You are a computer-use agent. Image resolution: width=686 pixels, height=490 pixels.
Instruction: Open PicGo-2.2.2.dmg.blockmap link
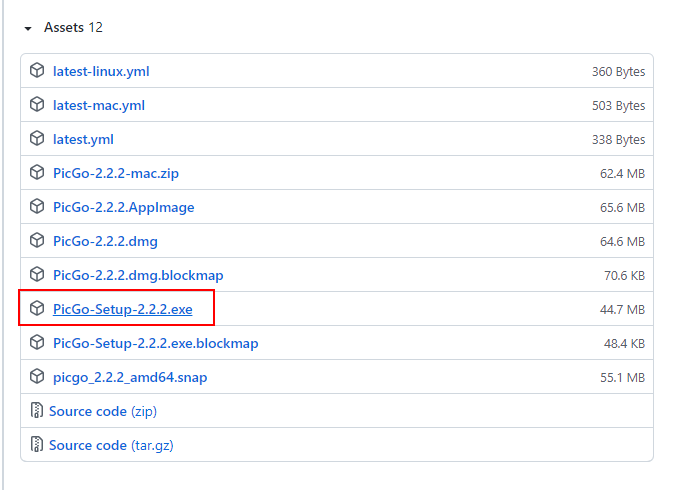(x=138, y=275)
